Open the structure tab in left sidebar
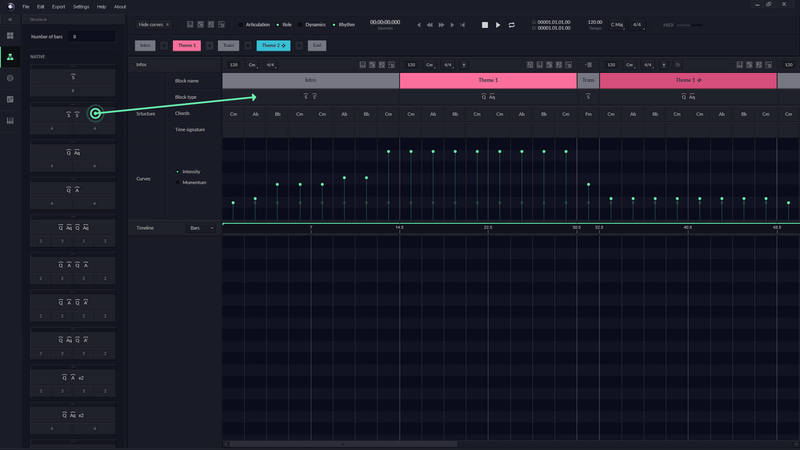The width and height of the screenshot is (800, 450). 10,57
